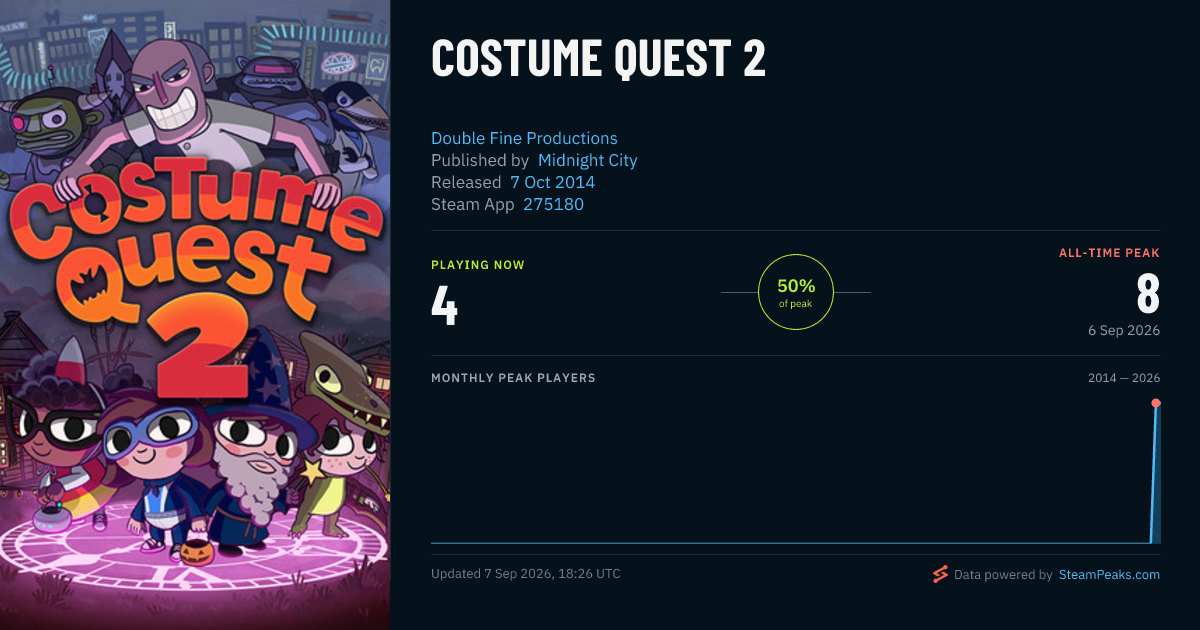Open Steam App ID 275180
Screen dimensions: 1200x630
coord(553,204)
